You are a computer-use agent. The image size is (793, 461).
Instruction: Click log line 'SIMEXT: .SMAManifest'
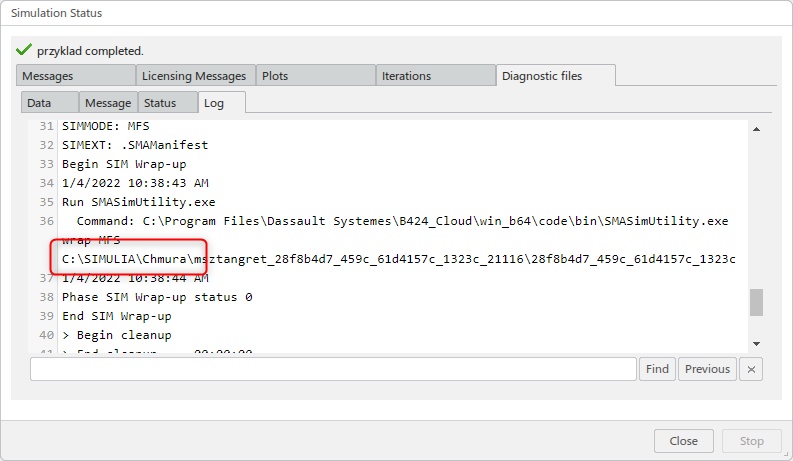(x=135, y=145)
